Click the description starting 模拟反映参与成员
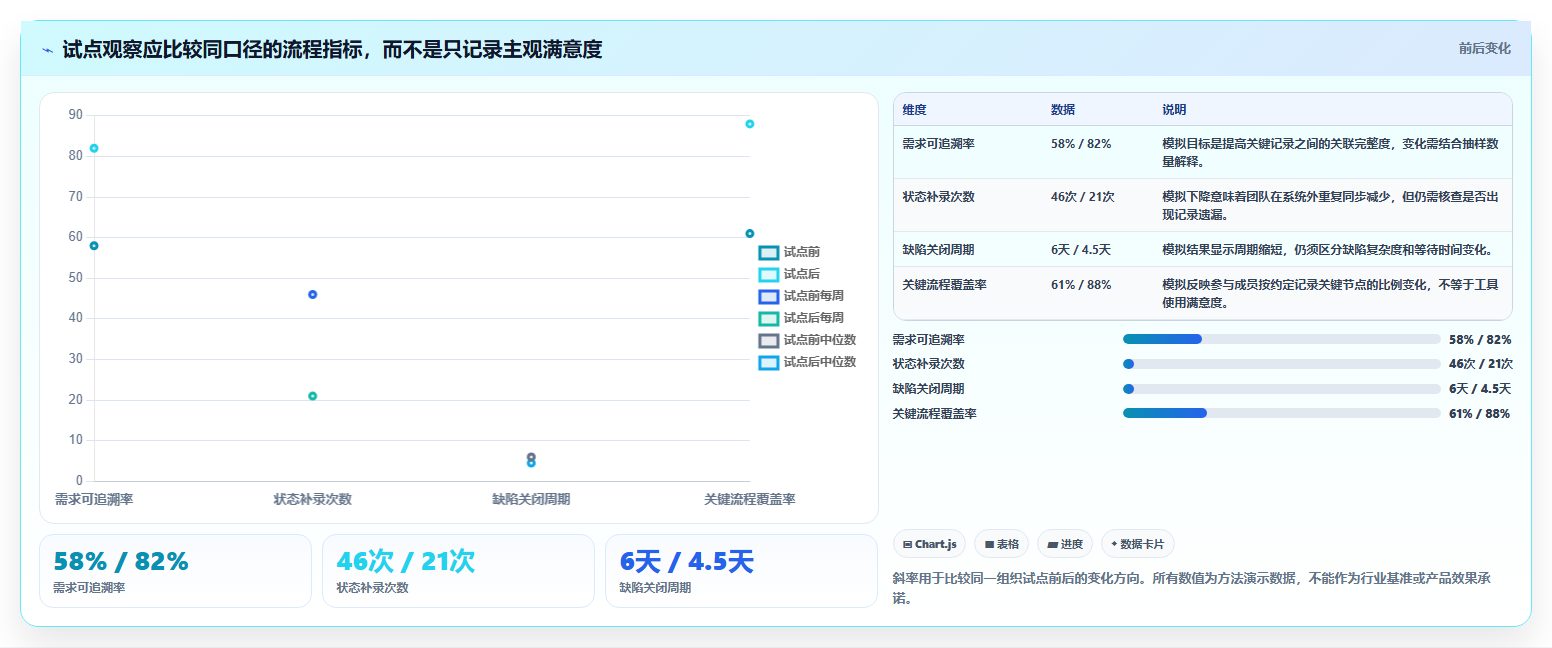The height and width of the screenshot is (648, 1552). (1330, 294)
